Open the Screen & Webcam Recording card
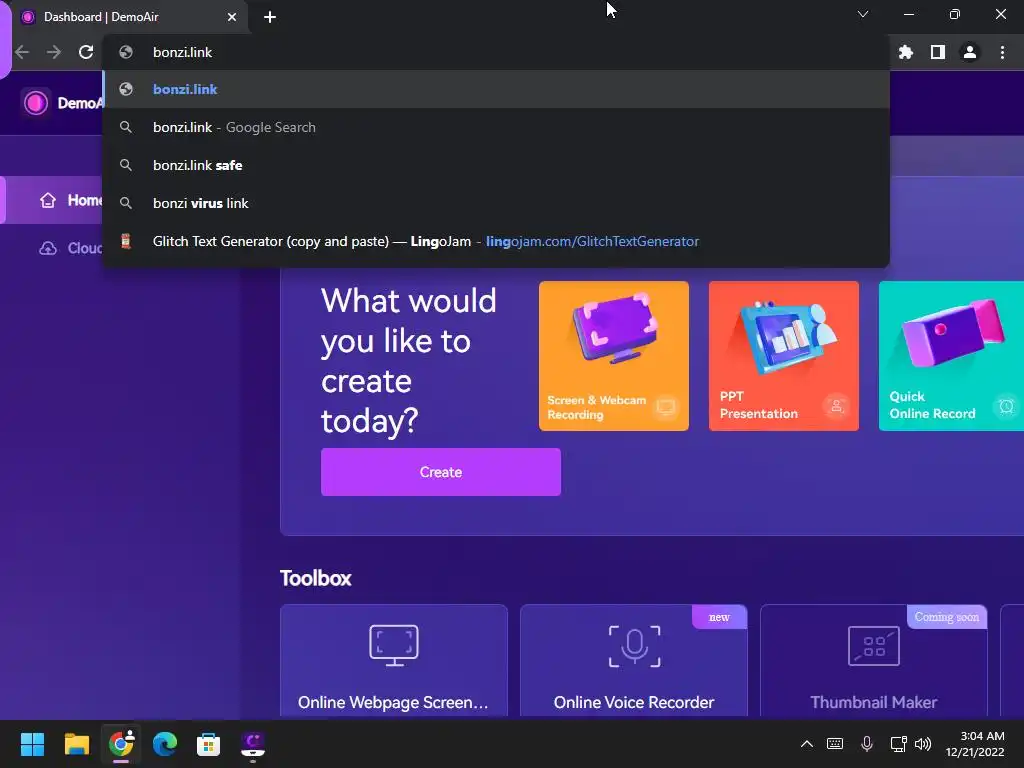 point(614,356)
